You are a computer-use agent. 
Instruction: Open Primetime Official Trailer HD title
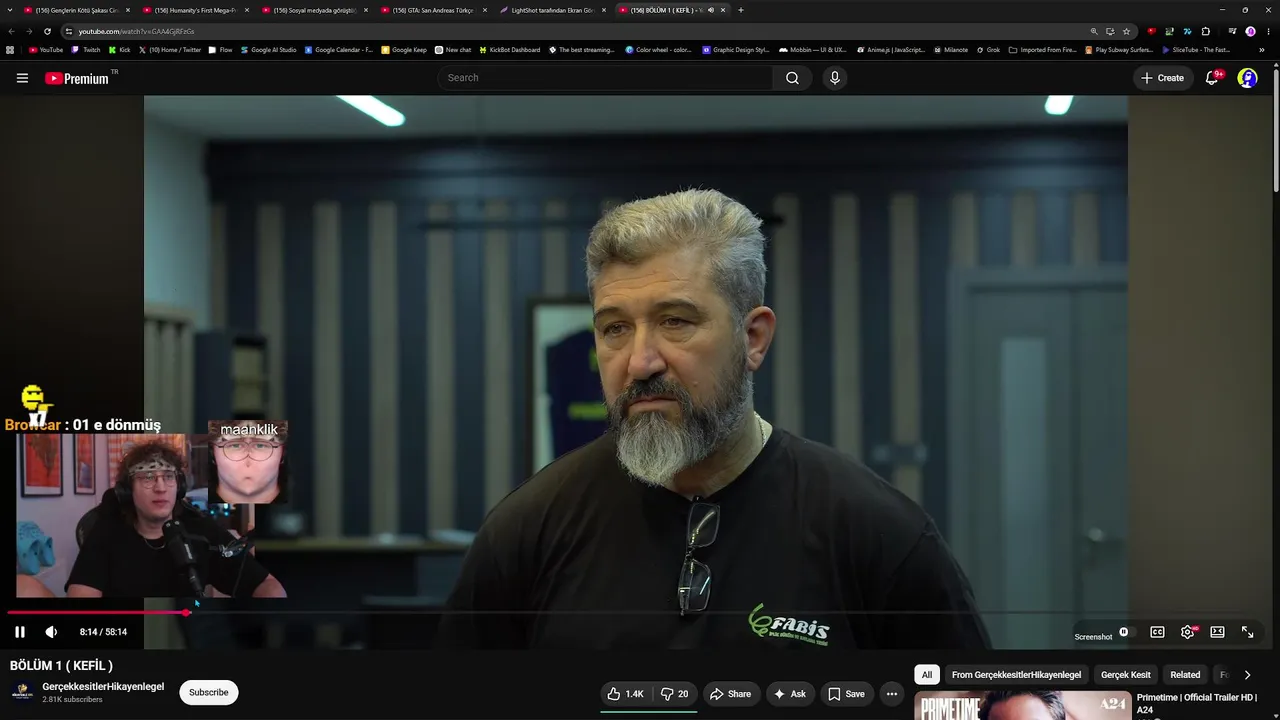pyautogui.click(x=1197, y=703)
